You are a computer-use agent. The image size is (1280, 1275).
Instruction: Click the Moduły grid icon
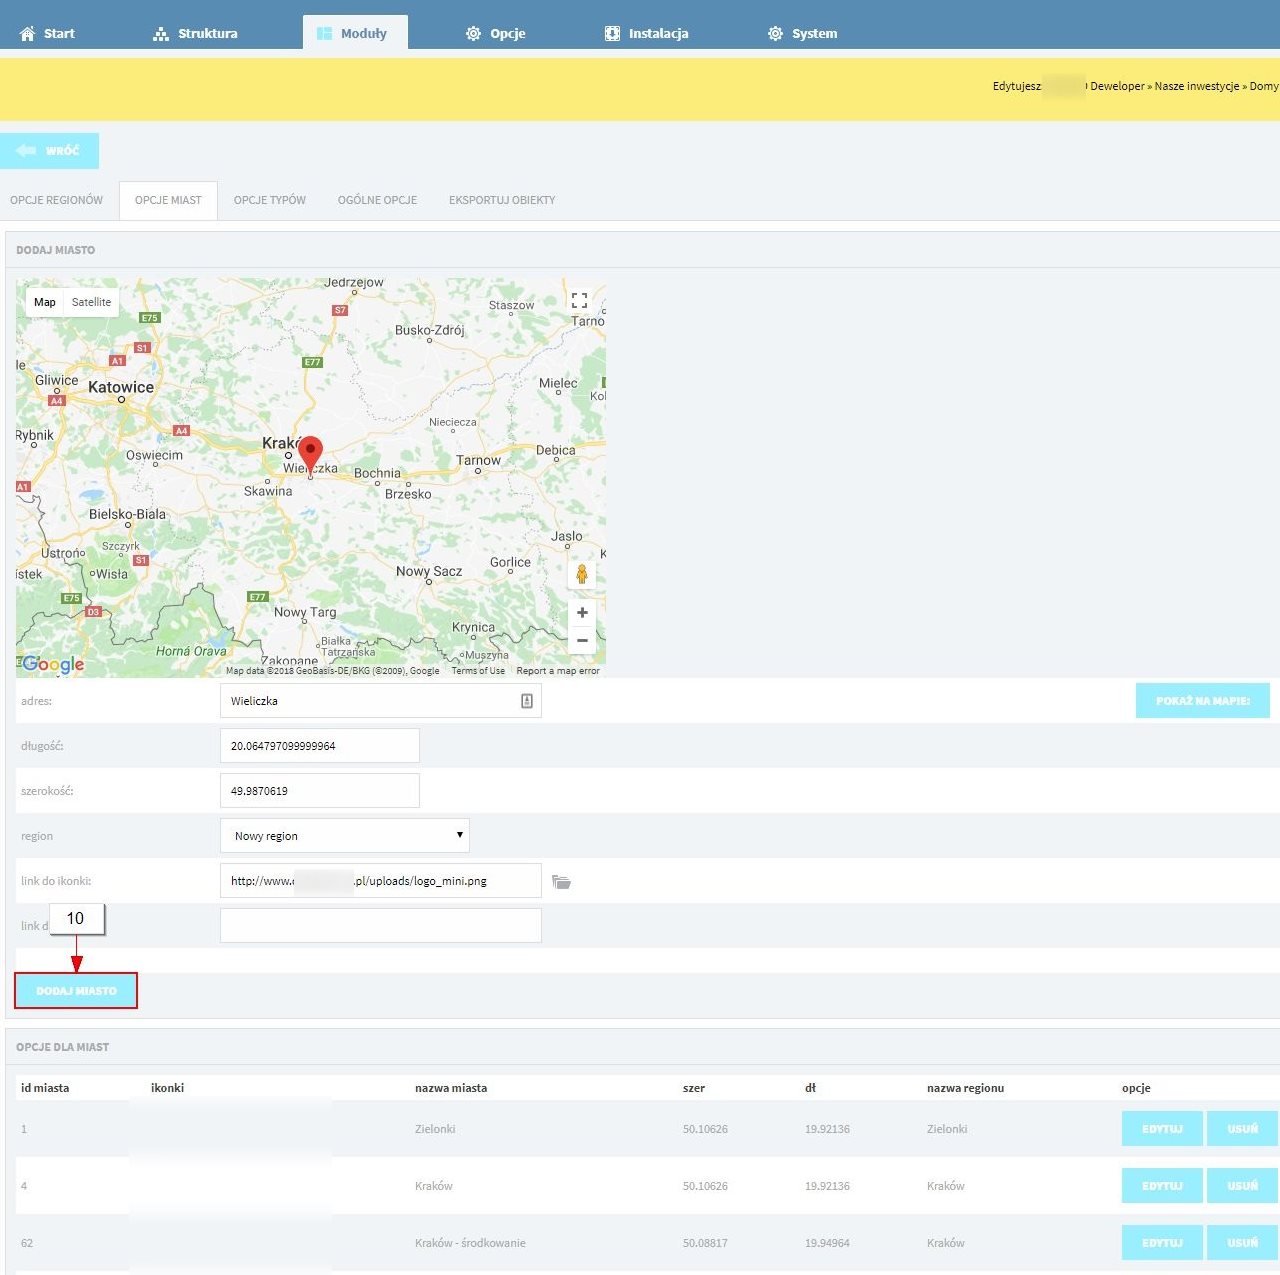(324, 34)
